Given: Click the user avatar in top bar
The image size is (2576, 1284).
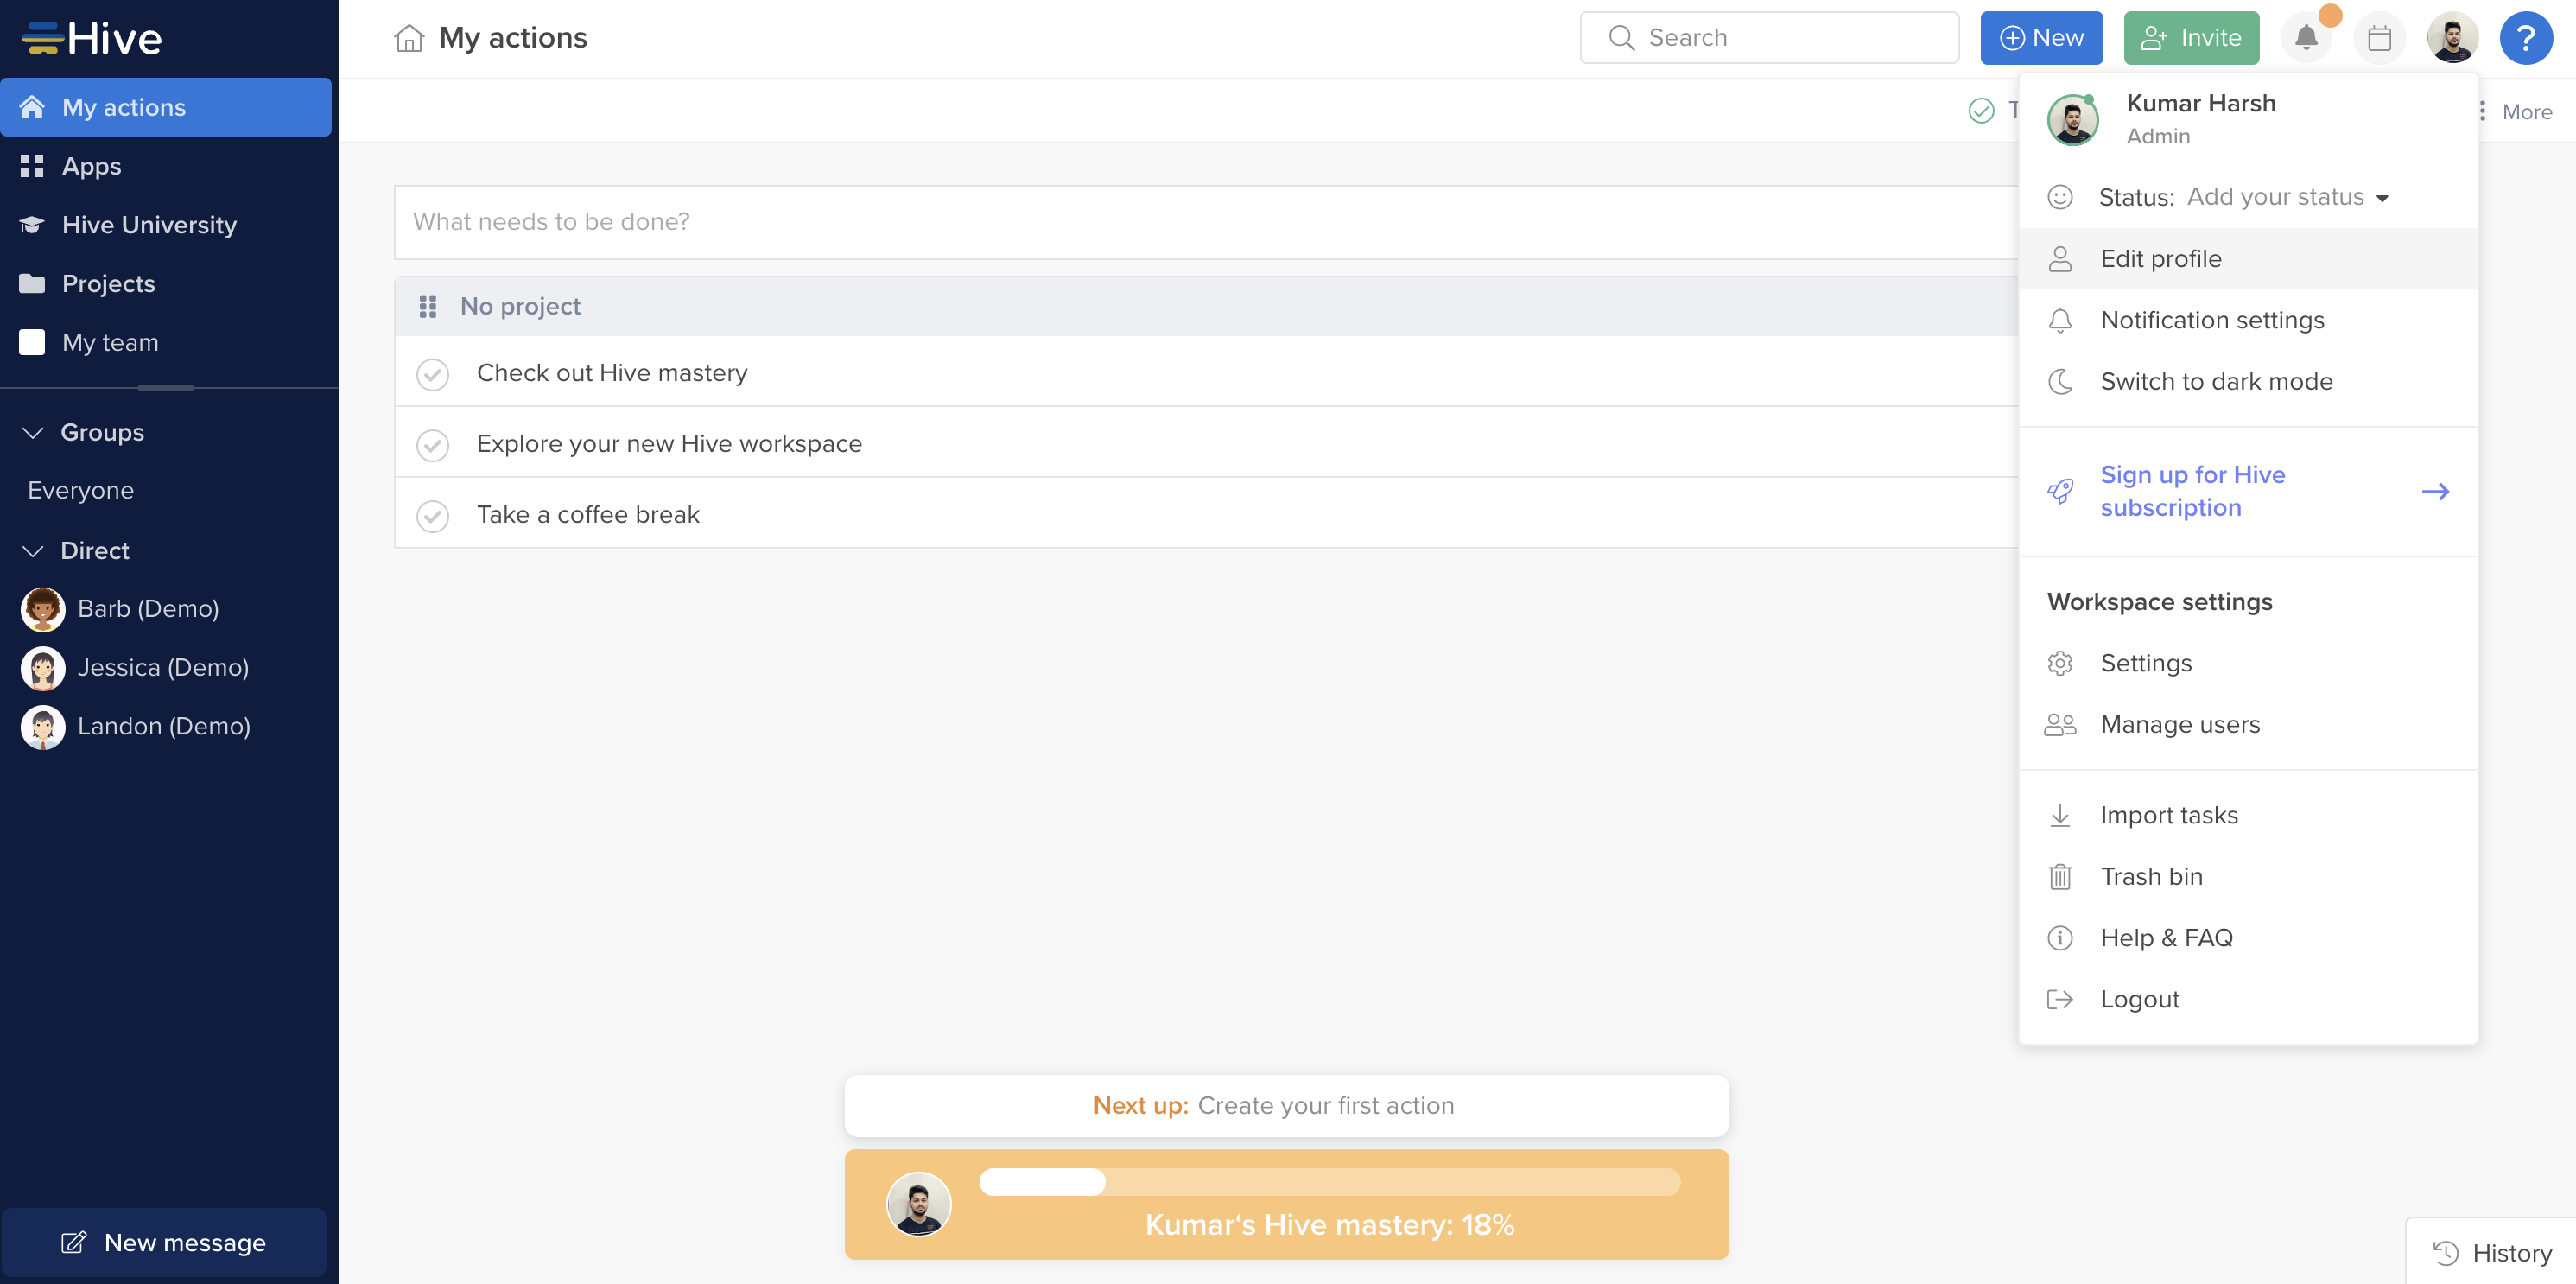Looking at the screenshot, I should 2452,38.
